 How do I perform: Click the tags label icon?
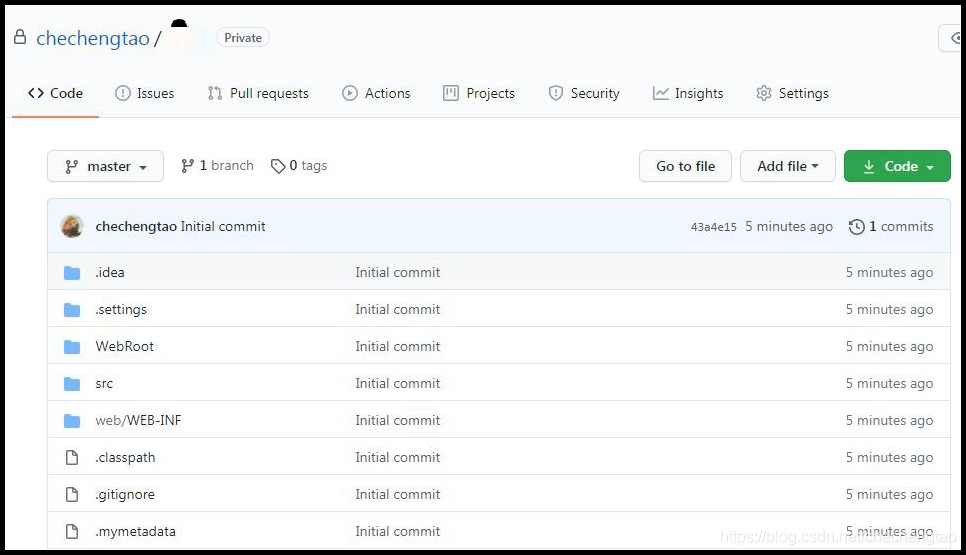tap(278, 166)
